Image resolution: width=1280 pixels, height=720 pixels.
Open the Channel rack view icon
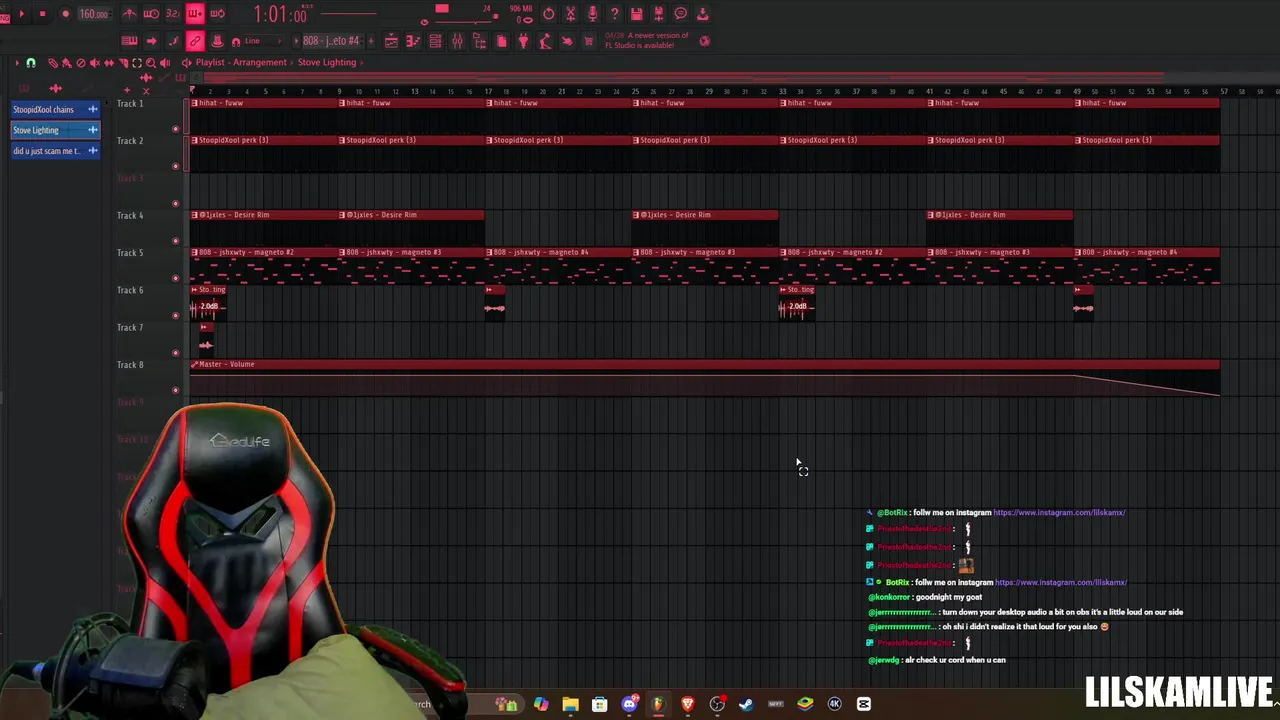(x=435, y=41)
